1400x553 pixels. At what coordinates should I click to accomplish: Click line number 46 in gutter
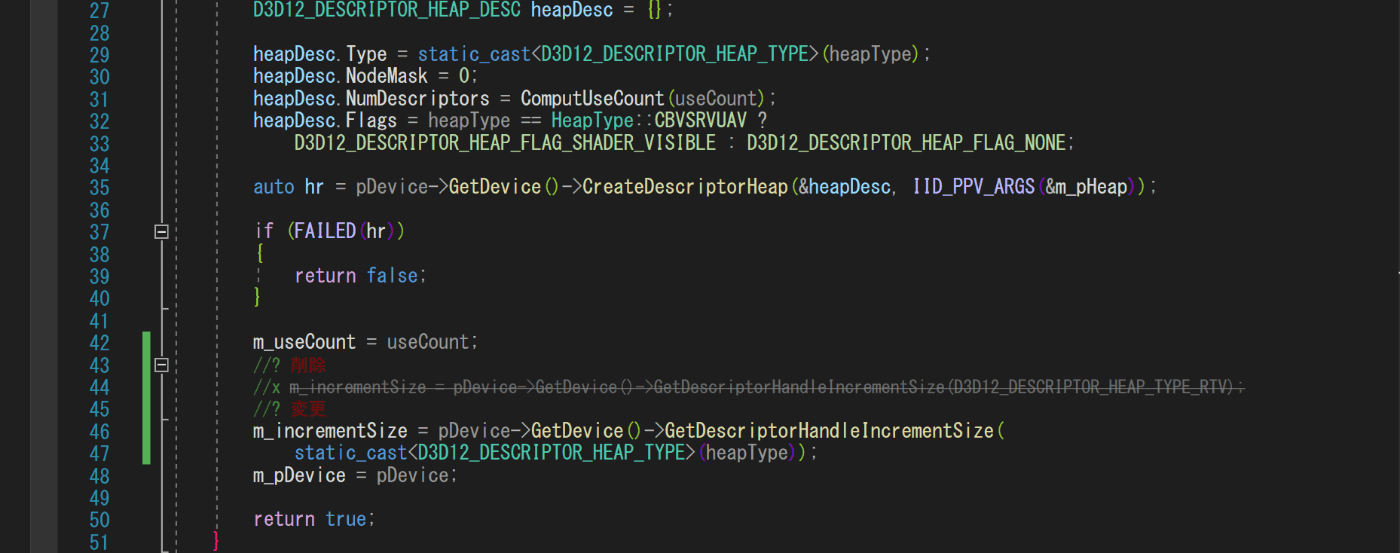(99, 431)
